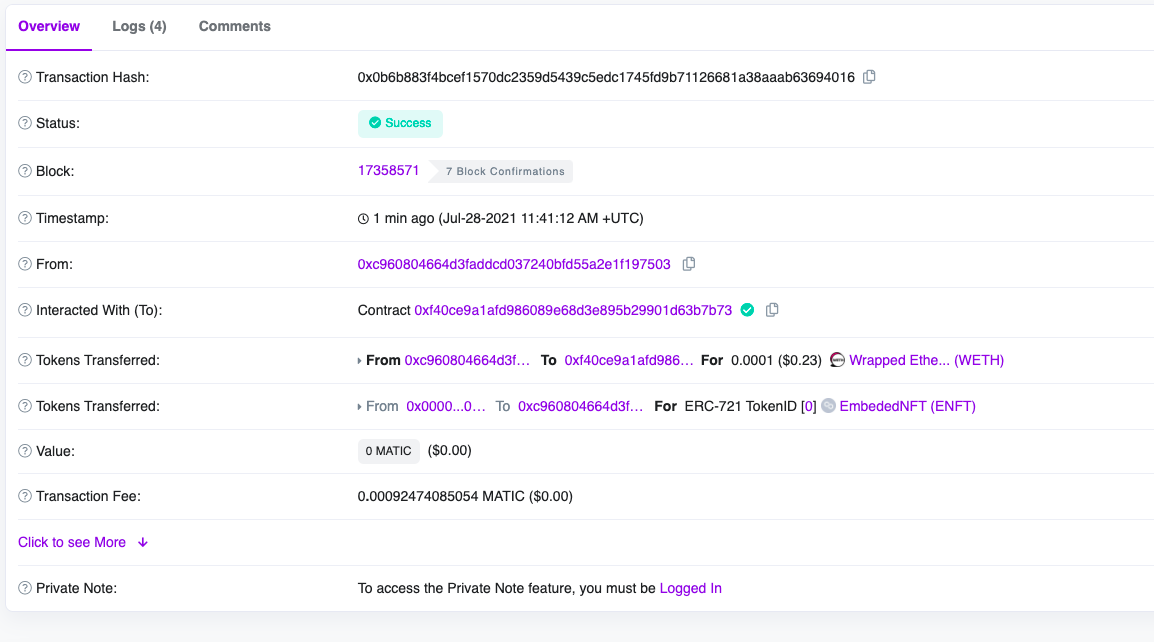
Task: Open recipient 0xf40ce9a1afd986… in WETH transfer
Action: click(629, 360)
